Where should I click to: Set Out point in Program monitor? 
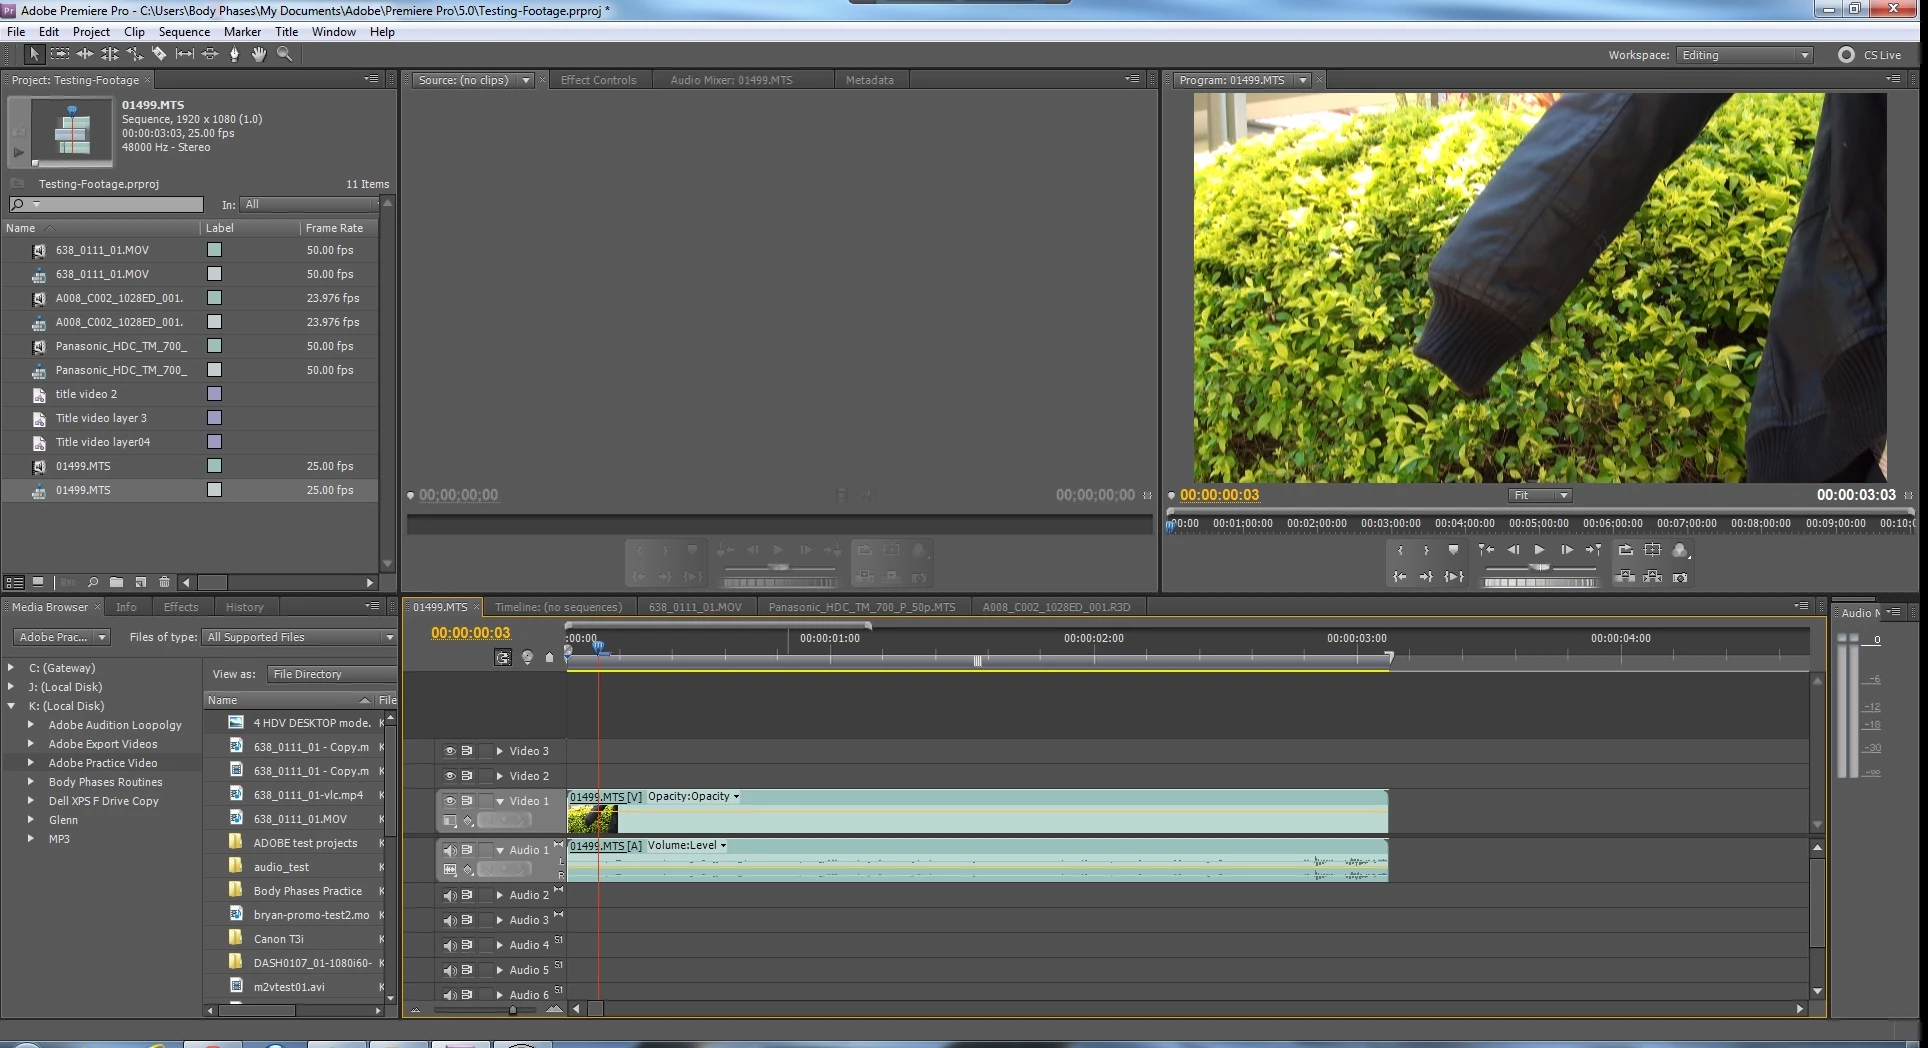coord(1426,550)
